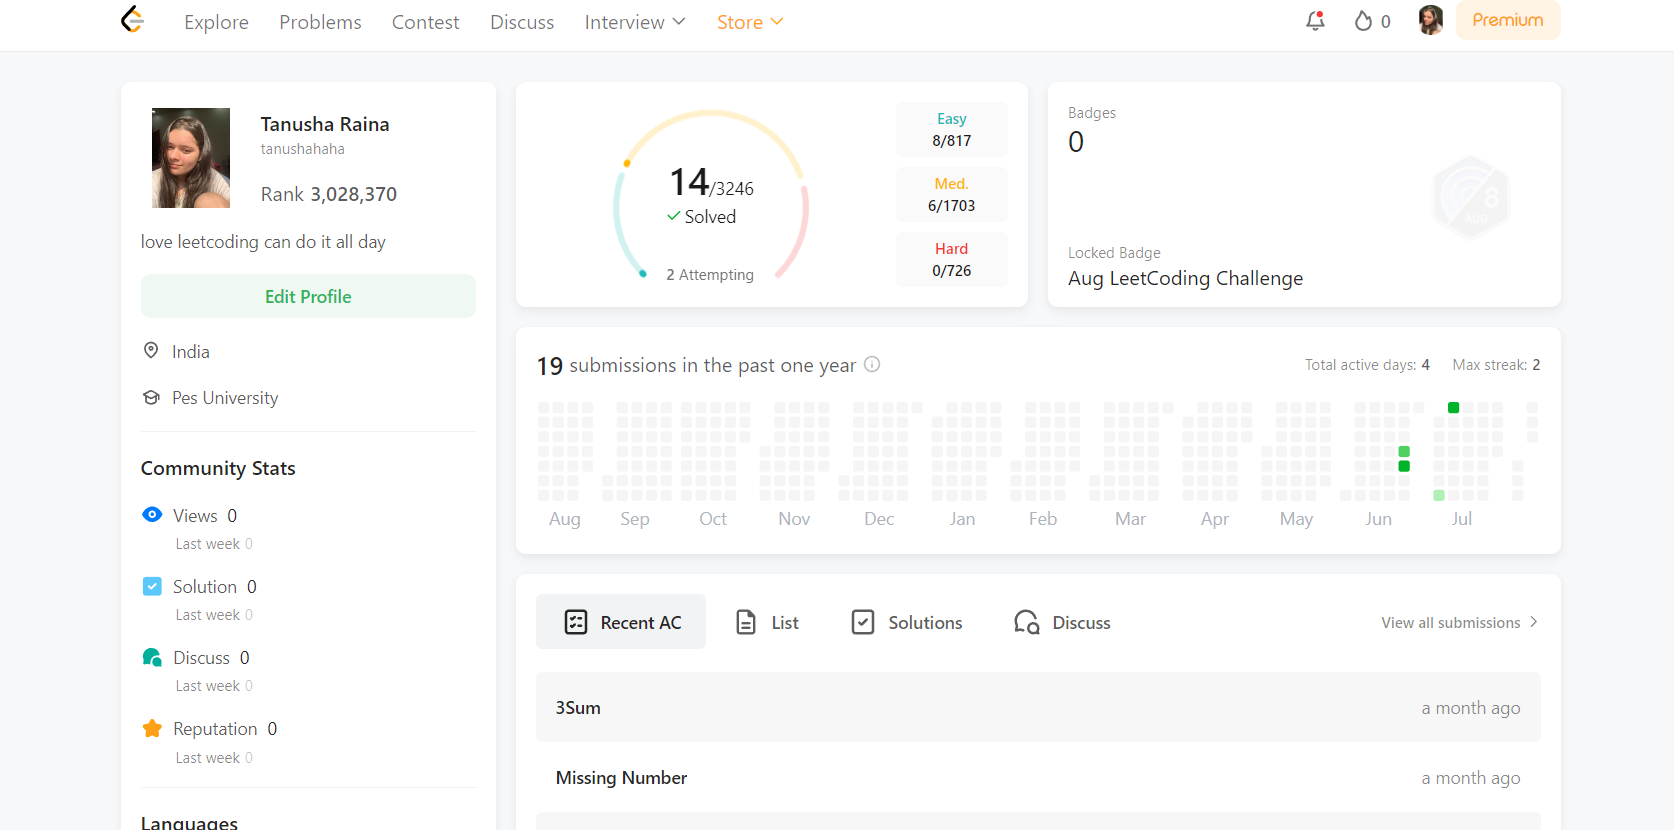Expand the Store dropdown menu

(x=750, y=22)
